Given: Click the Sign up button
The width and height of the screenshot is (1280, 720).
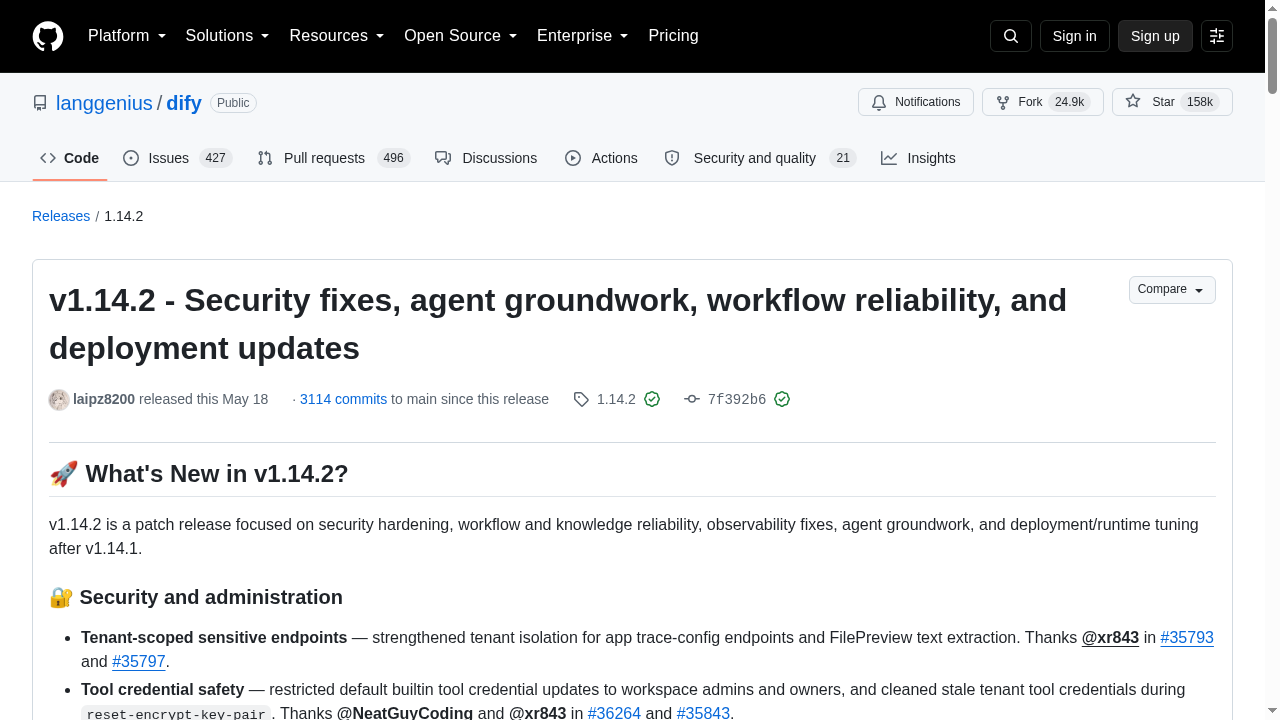Looking at the screenshot, I should pyautogui.click(x=1155, y=36).
